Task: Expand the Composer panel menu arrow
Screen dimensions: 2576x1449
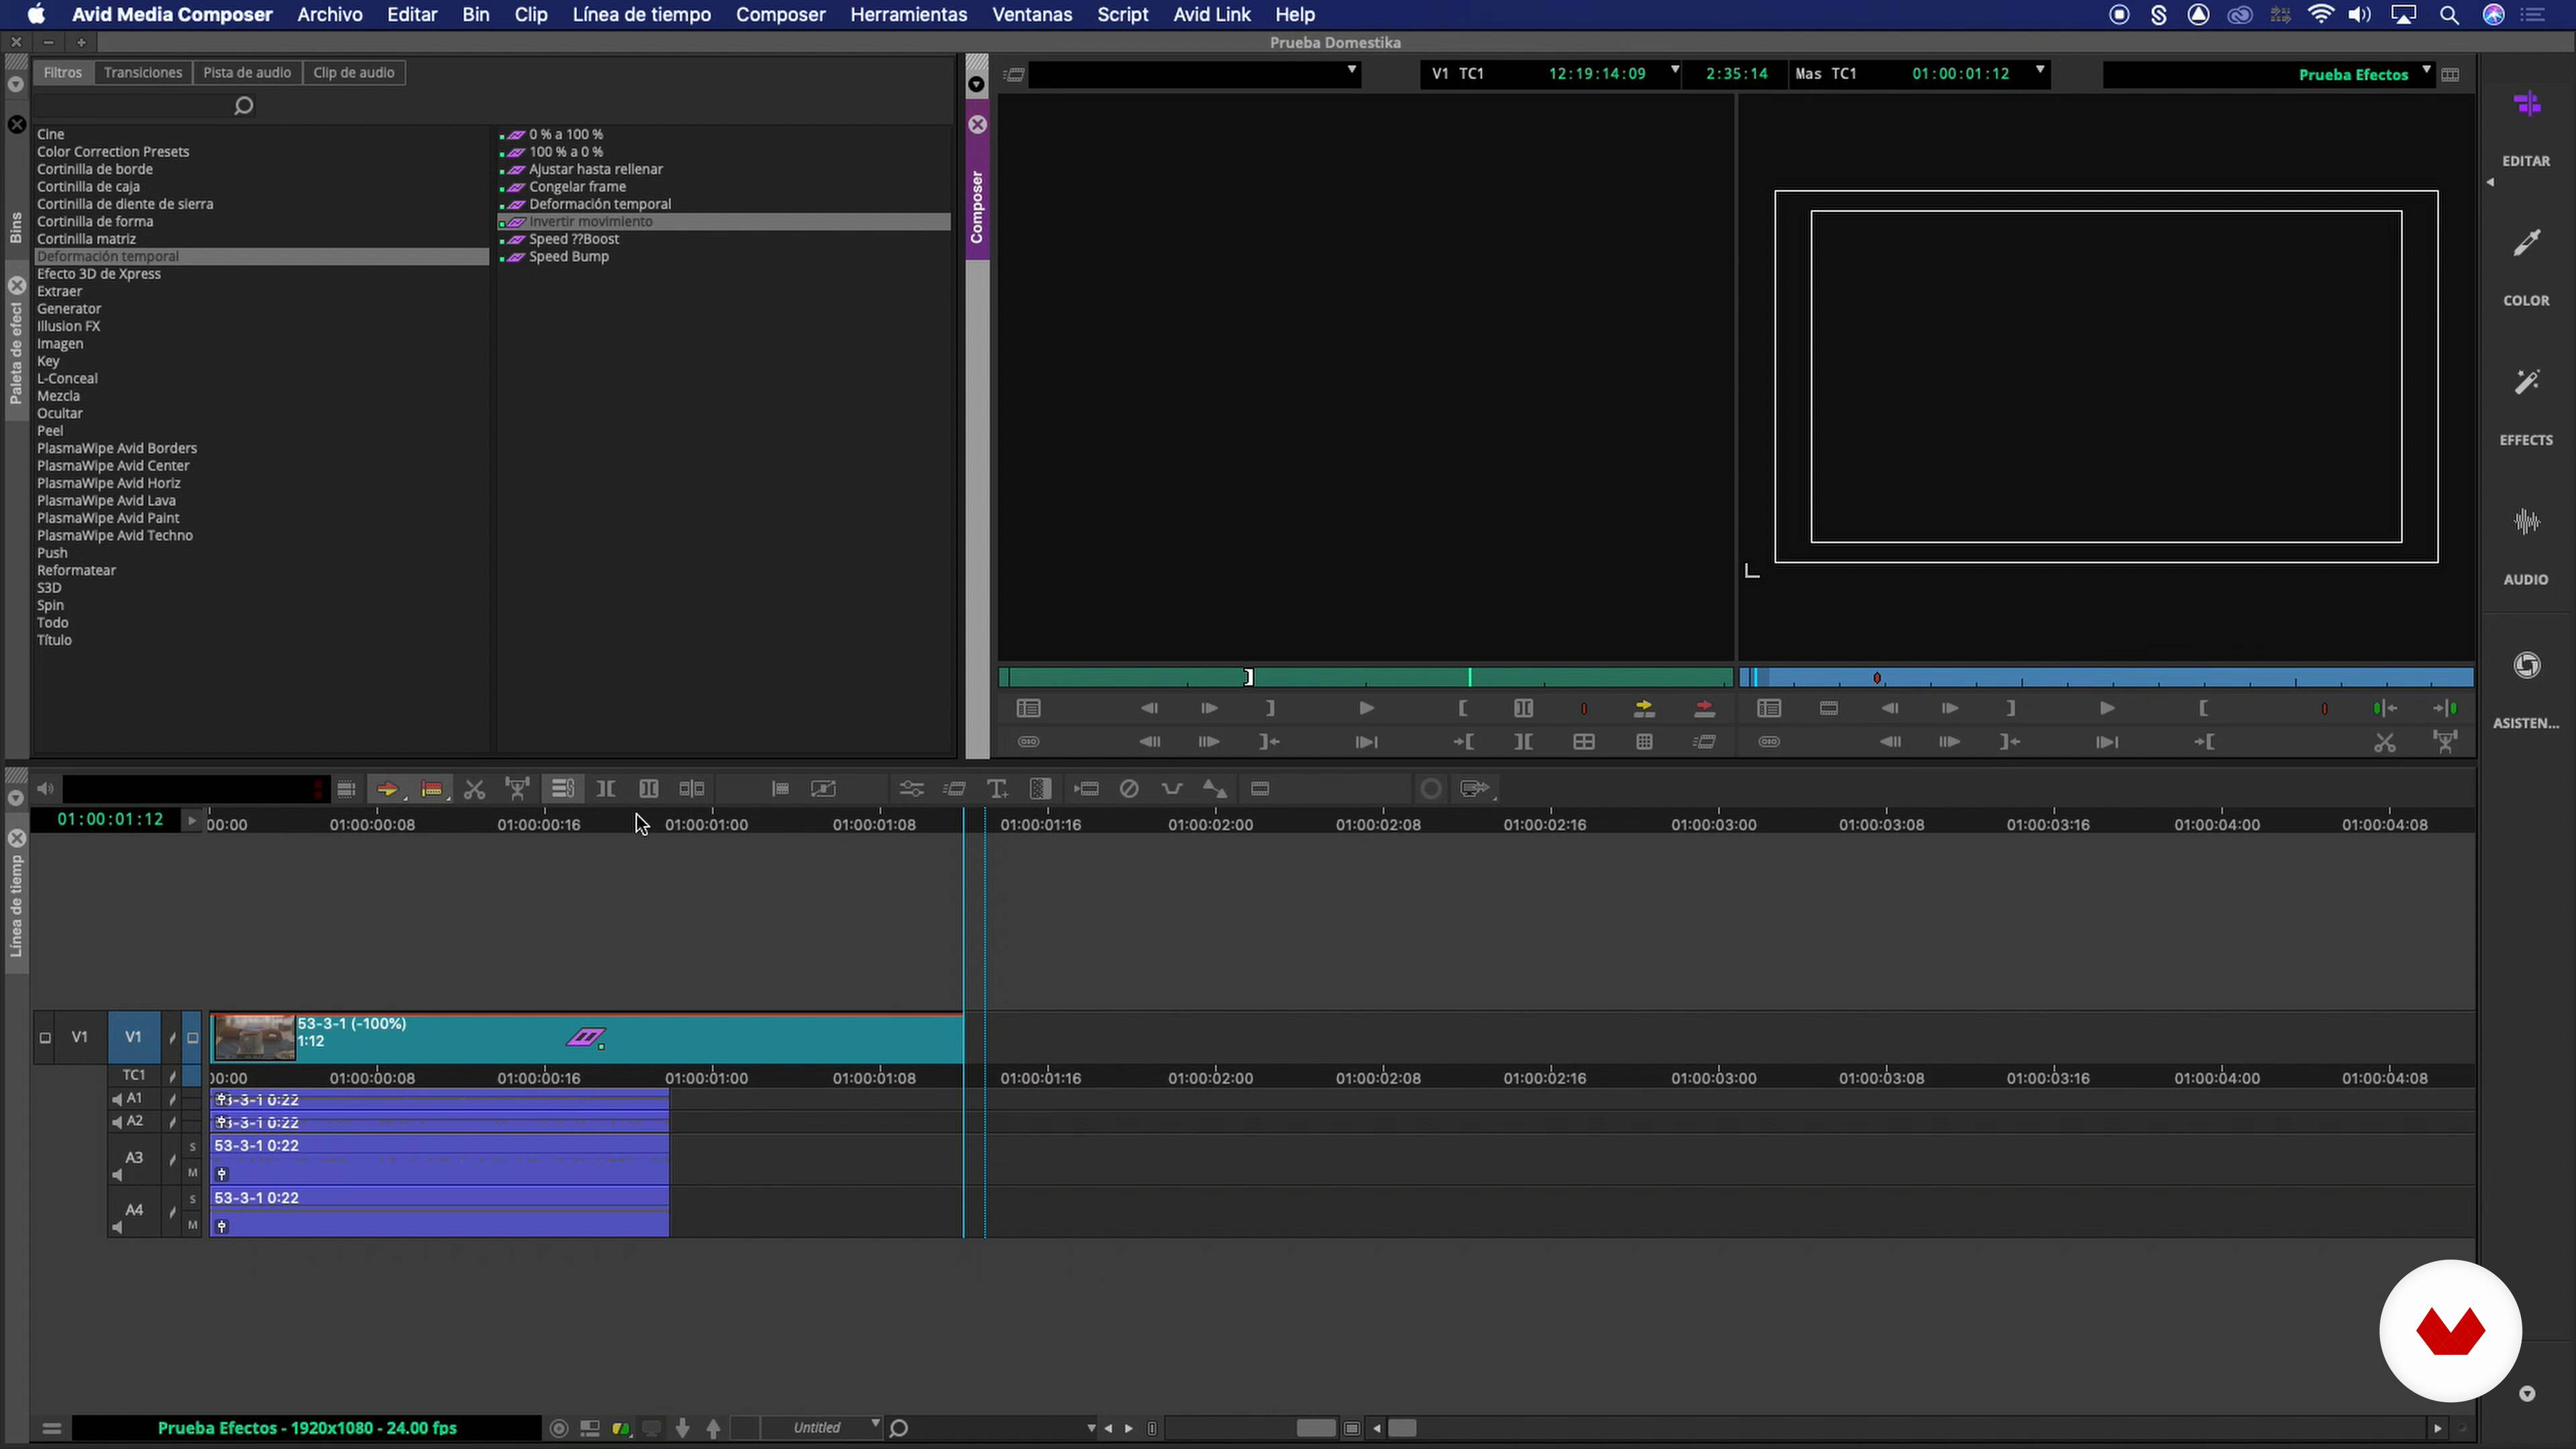Action: pyautogui.click(x=977, y=85)
